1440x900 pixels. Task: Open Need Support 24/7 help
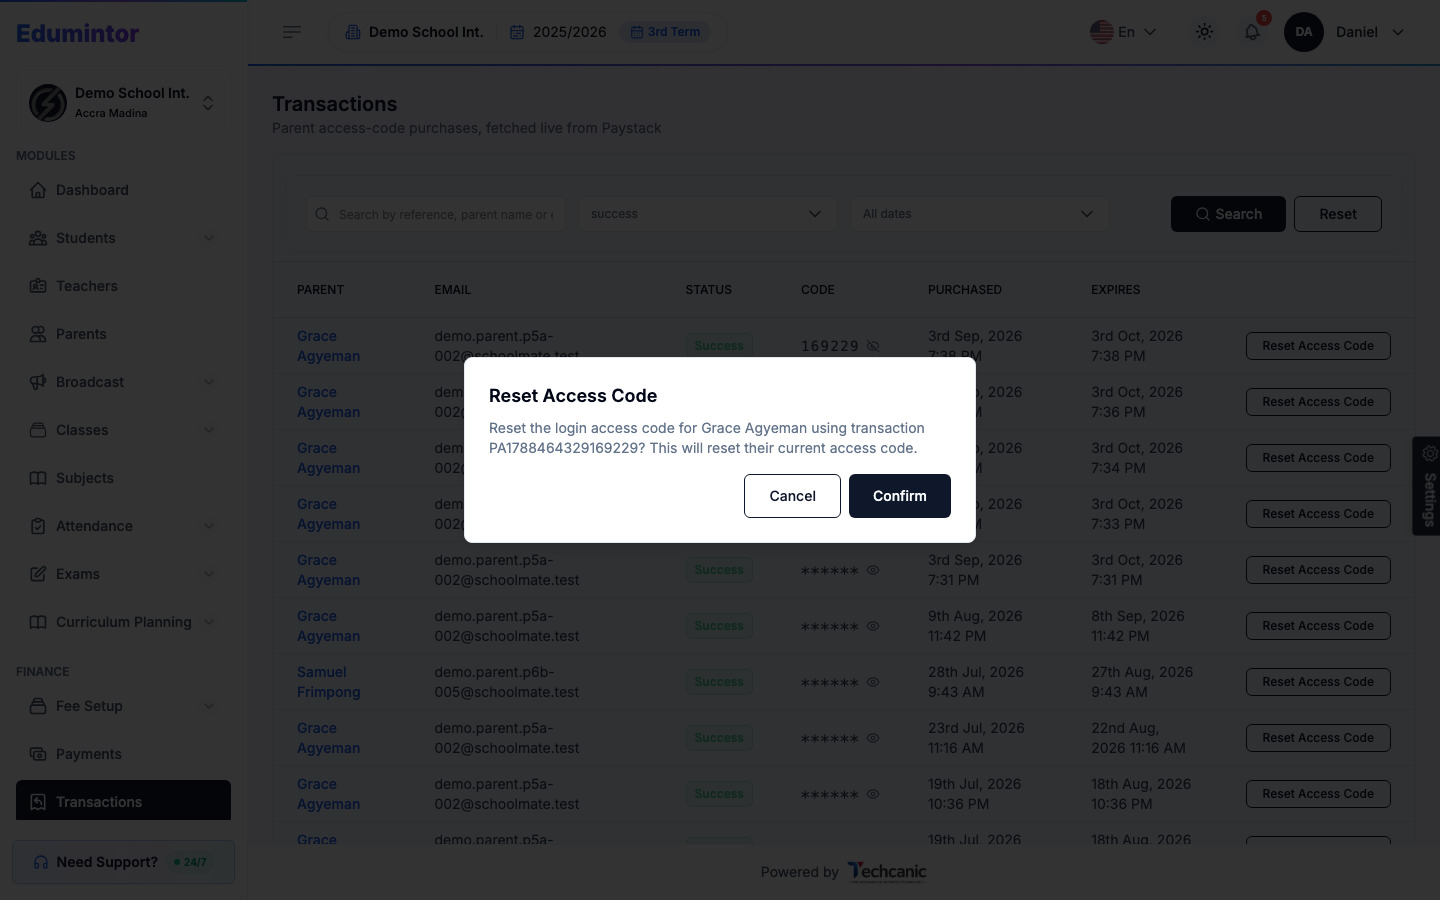click(123, 862)
